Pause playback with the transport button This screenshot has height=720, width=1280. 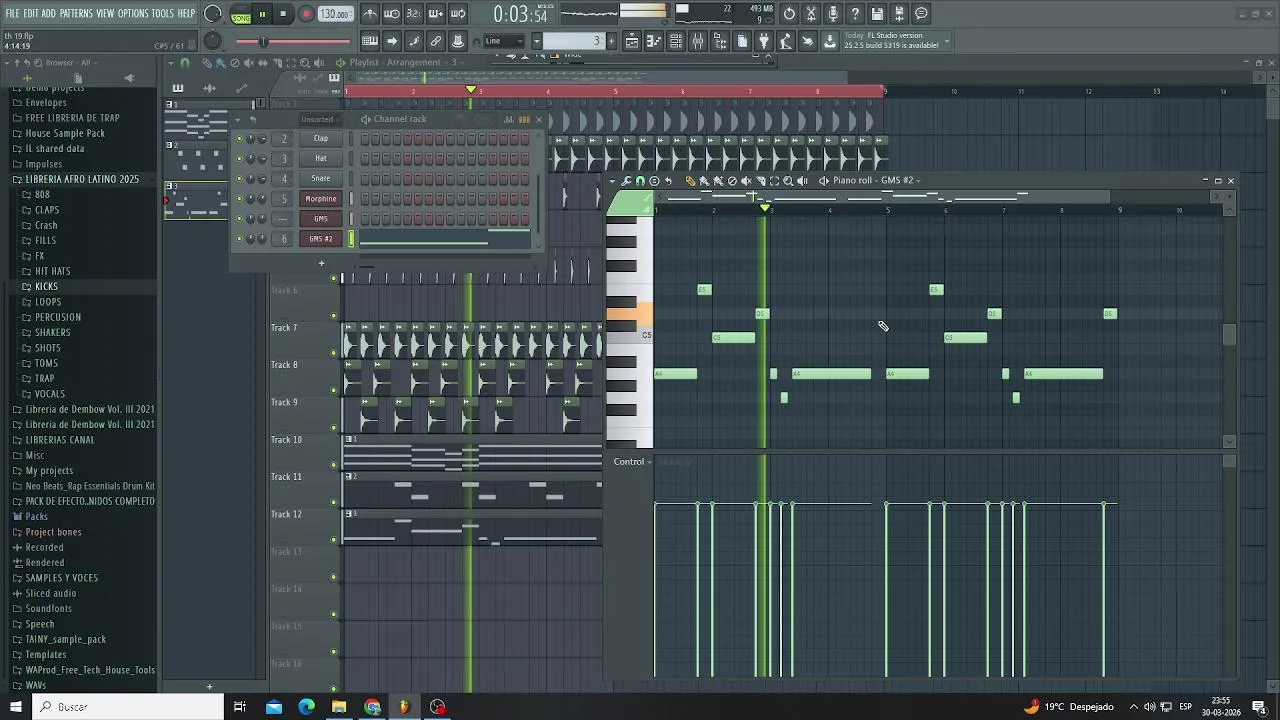pos(263,14)
